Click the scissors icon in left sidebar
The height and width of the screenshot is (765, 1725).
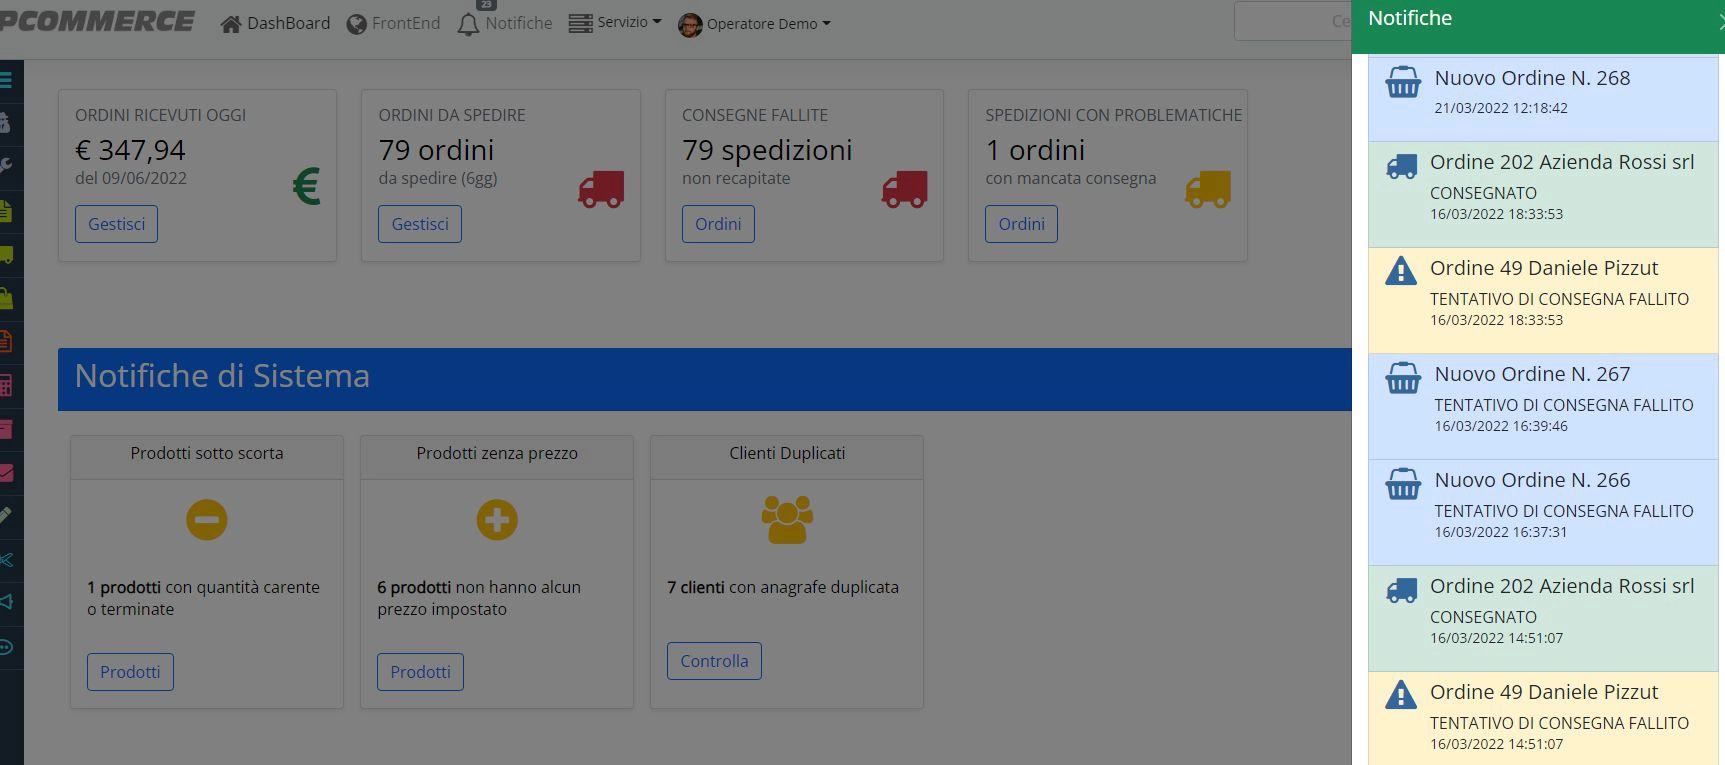pos(6,560)
